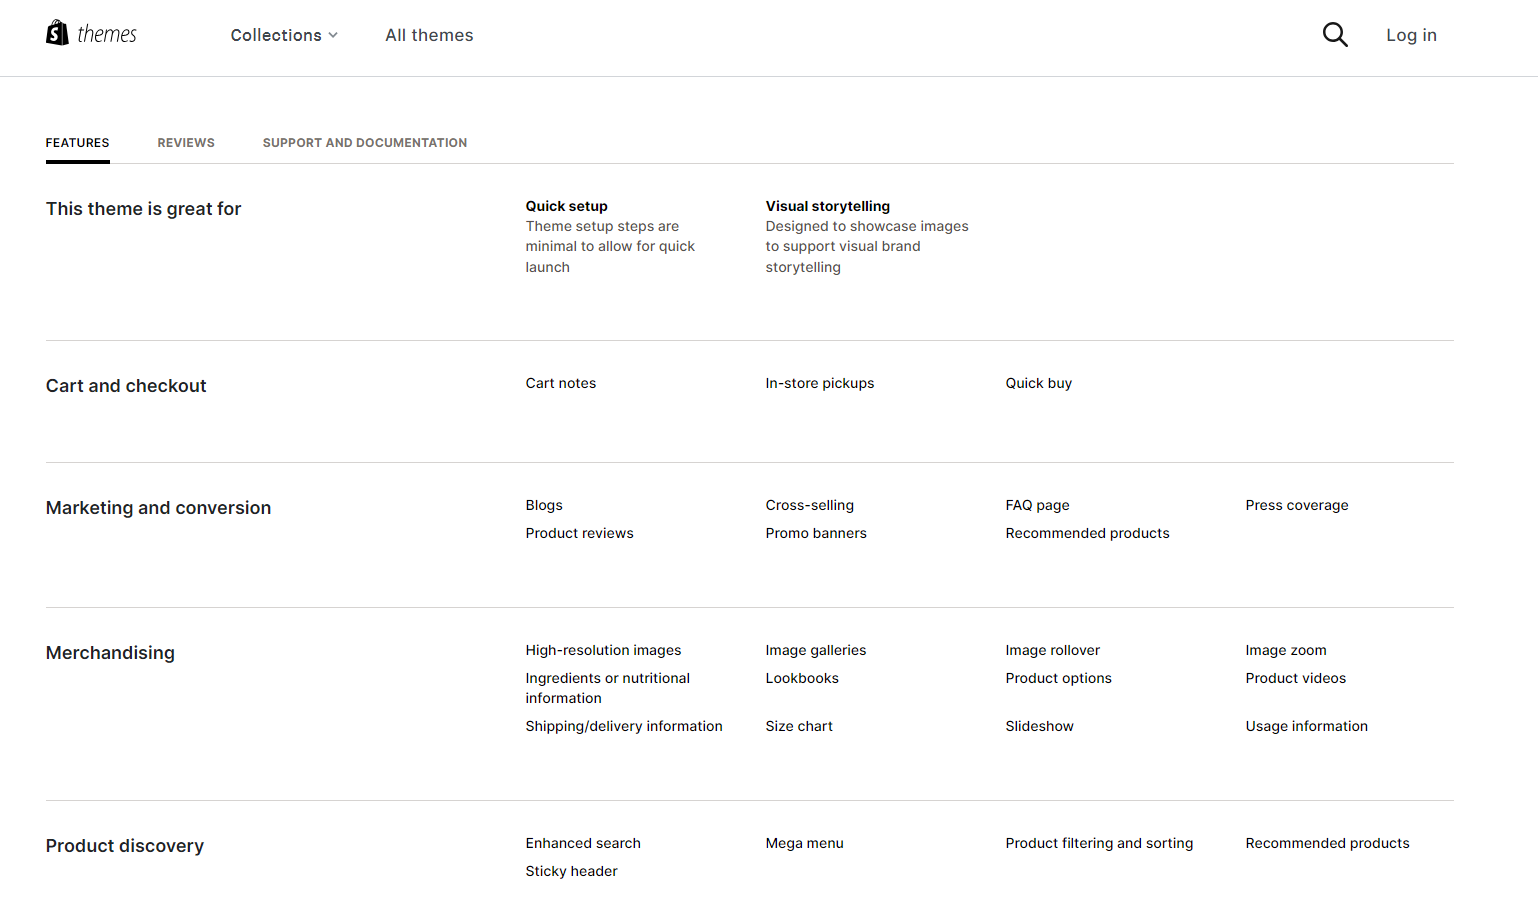Select the Press coverage item
Screen dimensions: 1538x905
[1297, 505]
